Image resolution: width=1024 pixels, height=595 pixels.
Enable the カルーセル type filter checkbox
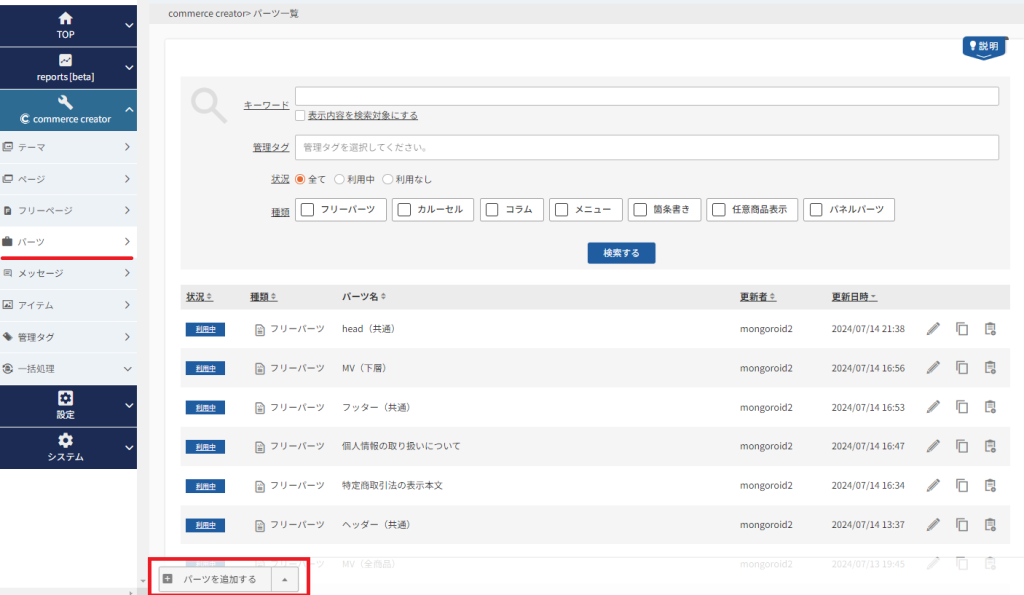[404, 210]
